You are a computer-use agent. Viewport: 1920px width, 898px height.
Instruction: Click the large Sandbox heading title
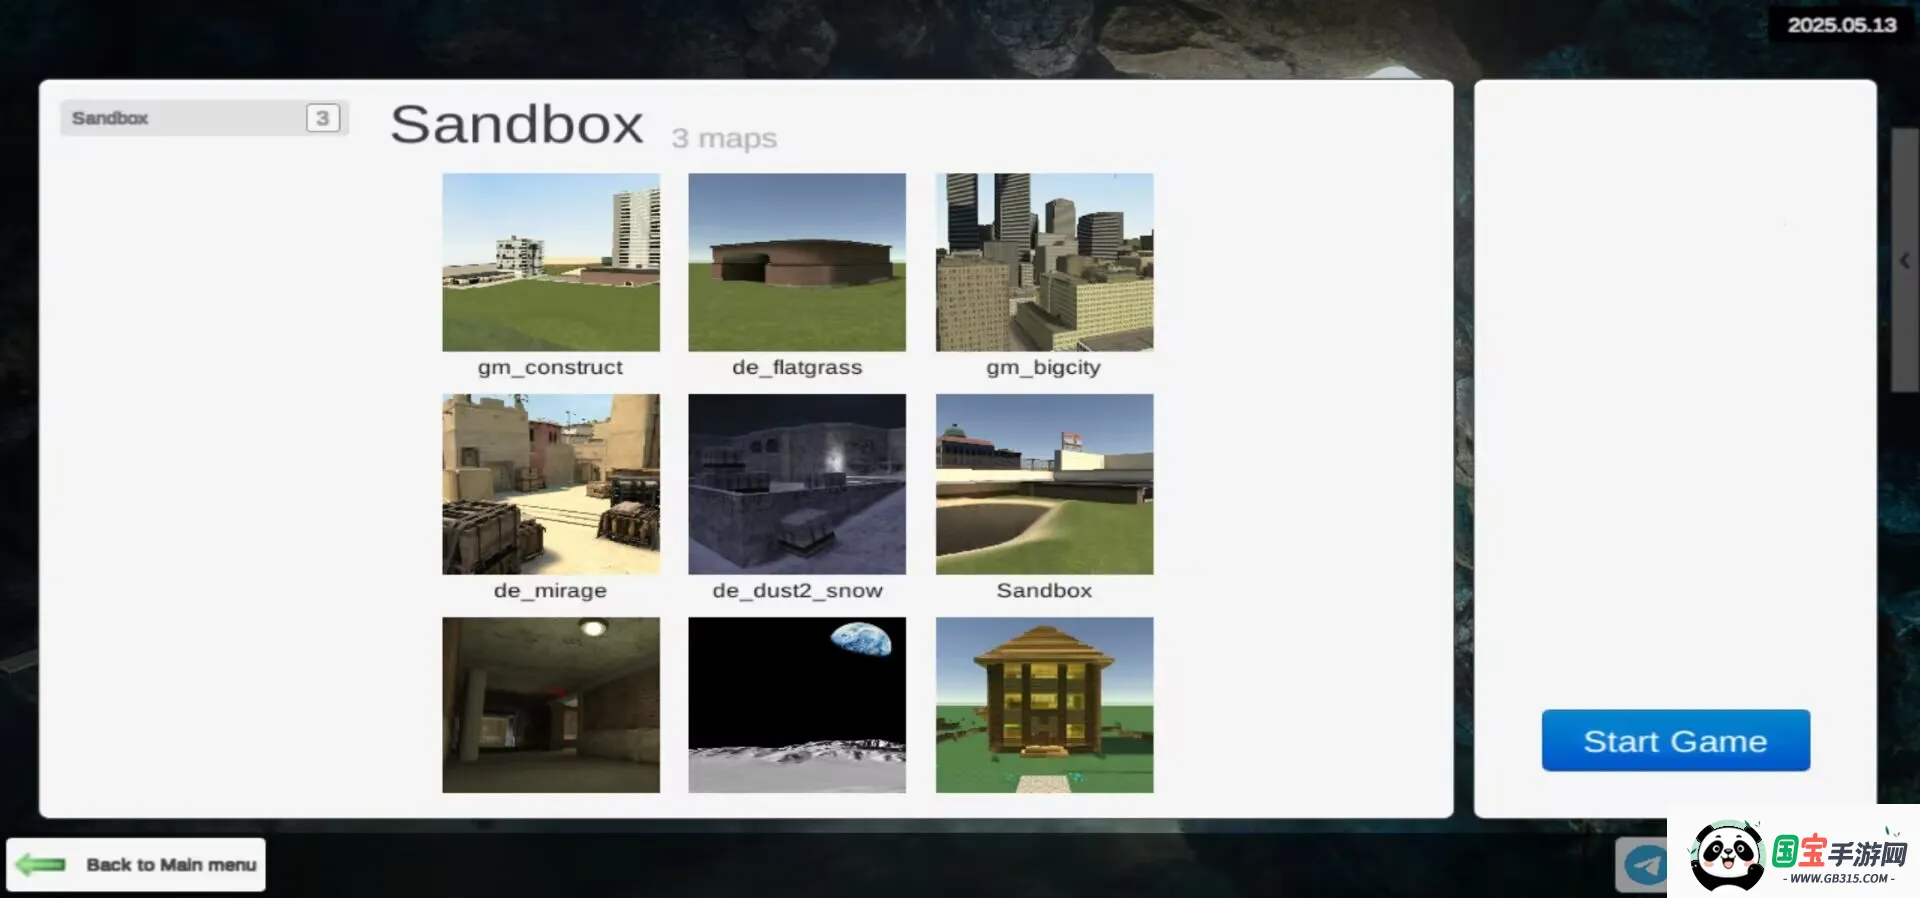(516, 125)
